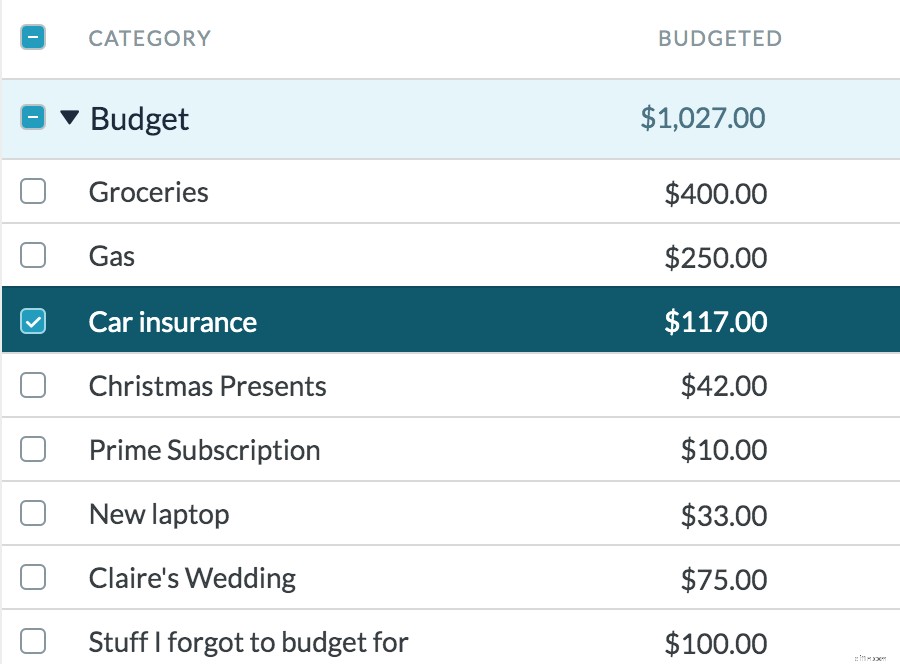Screen dimensions: 900x664
Task: Check the Stuff I forgot to budget for checkbox
Action: click(33, 642)
